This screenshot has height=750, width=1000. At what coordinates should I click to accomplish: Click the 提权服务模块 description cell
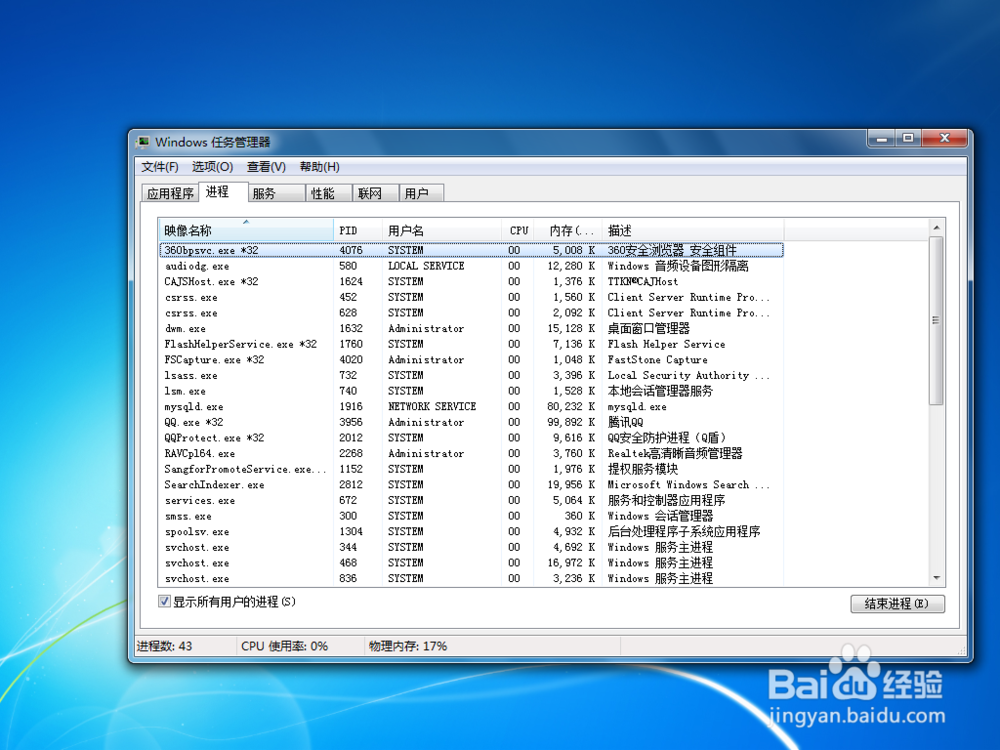point(643,469)
